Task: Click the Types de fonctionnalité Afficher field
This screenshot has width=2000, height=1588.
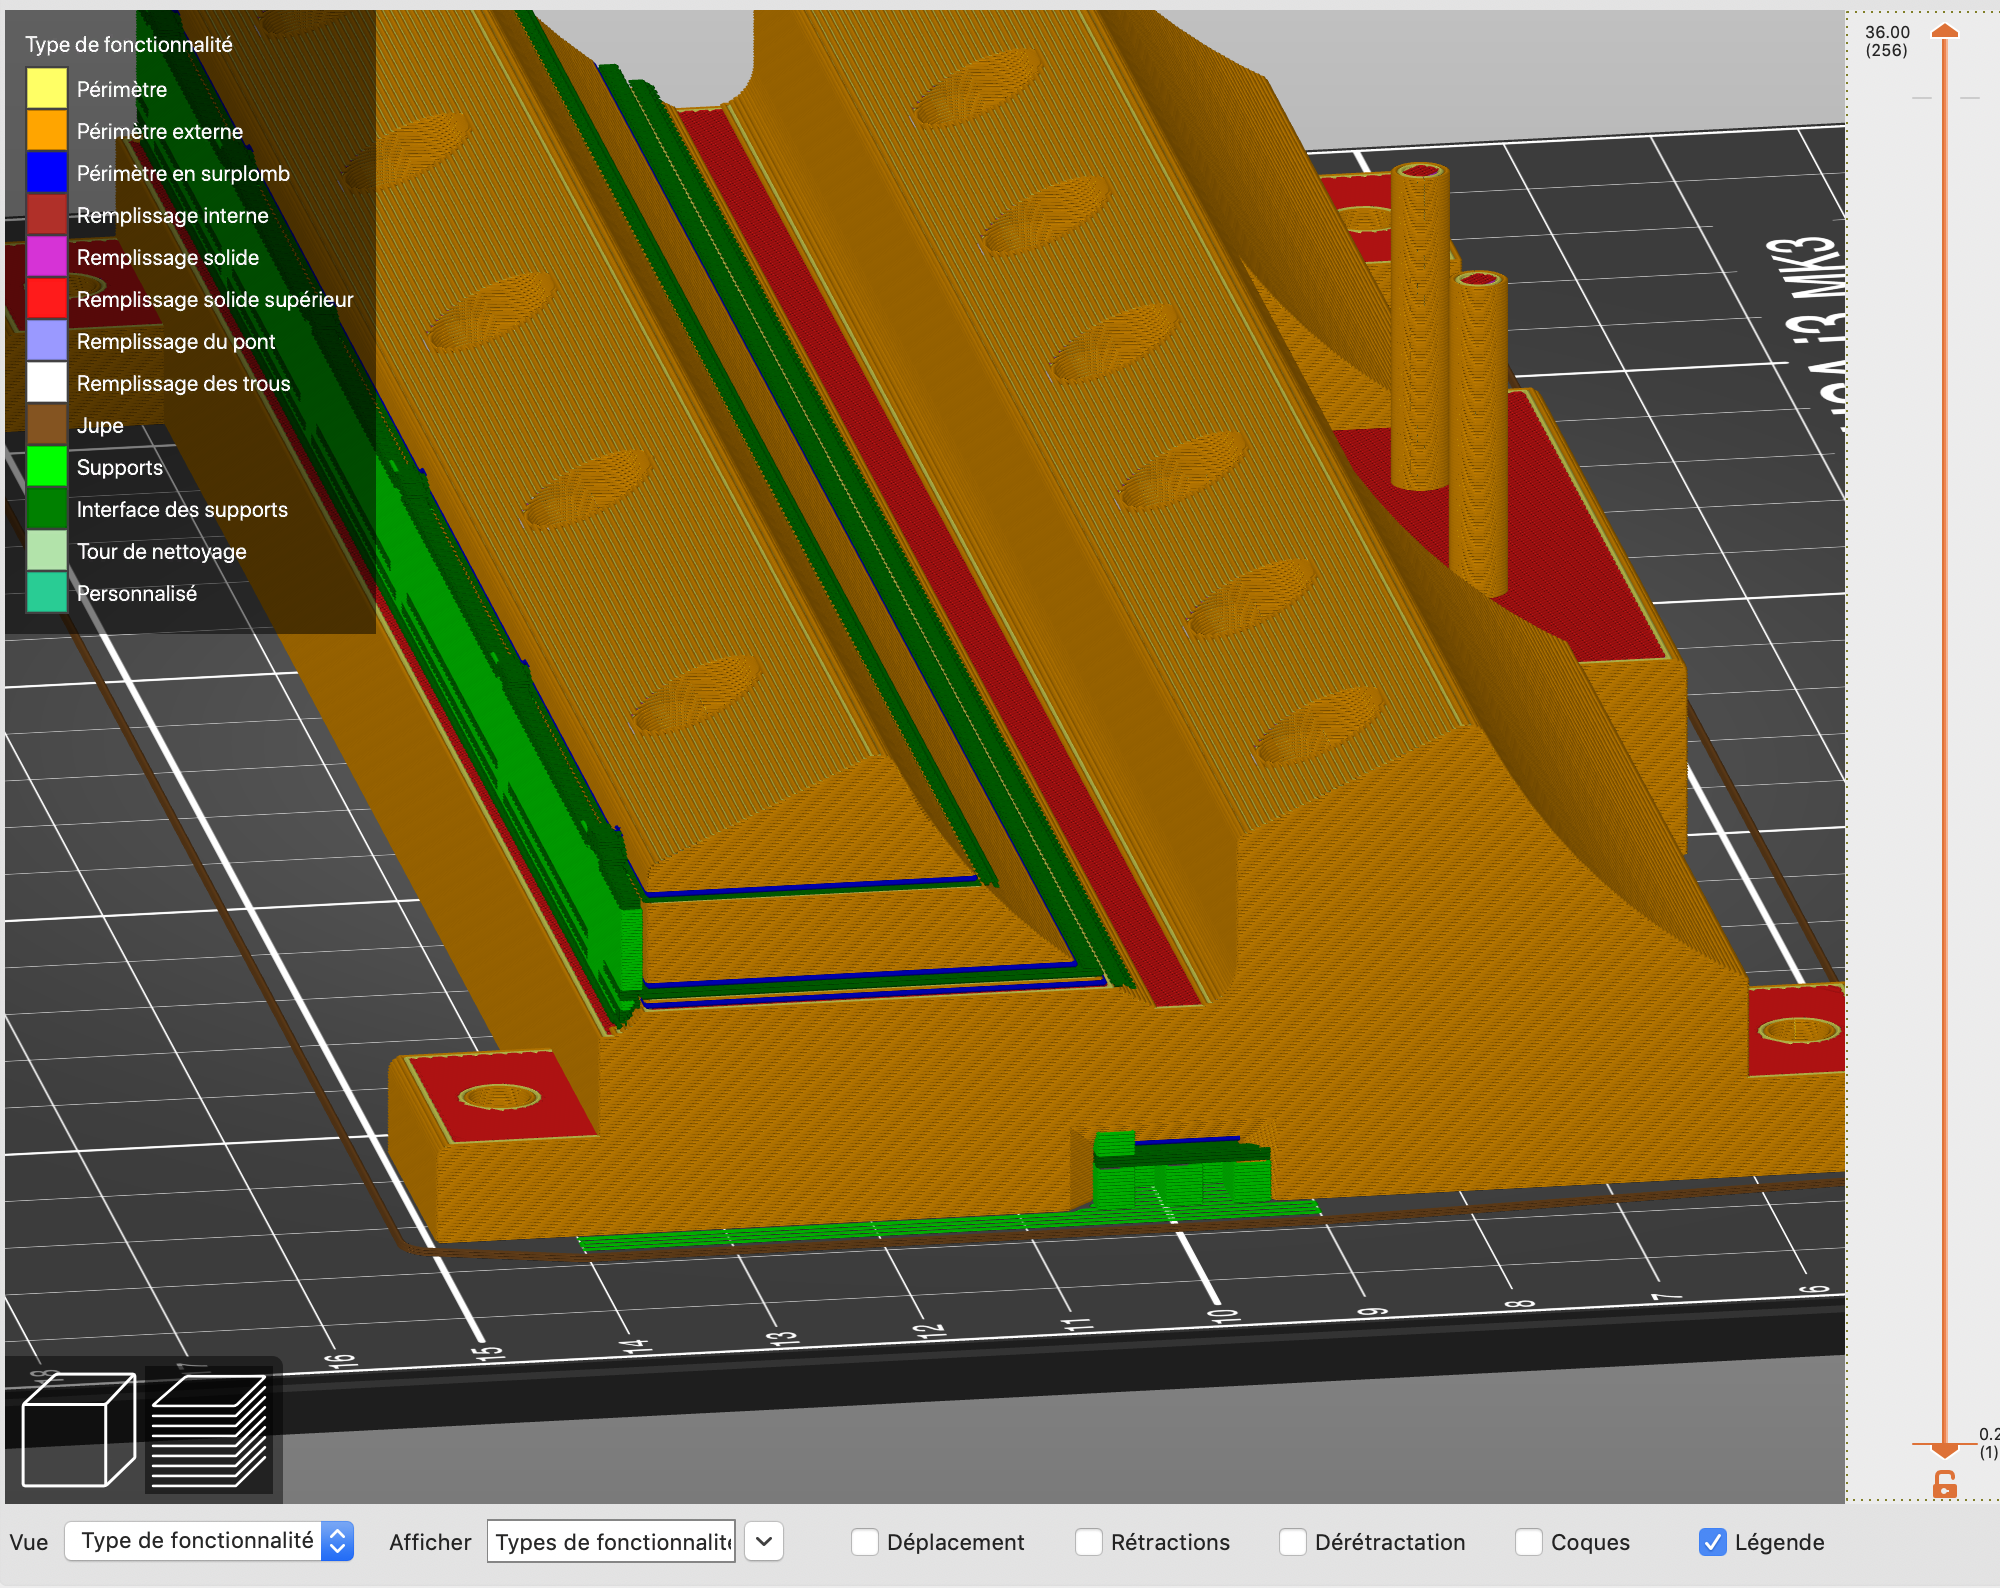Action: coord(611,1541)
